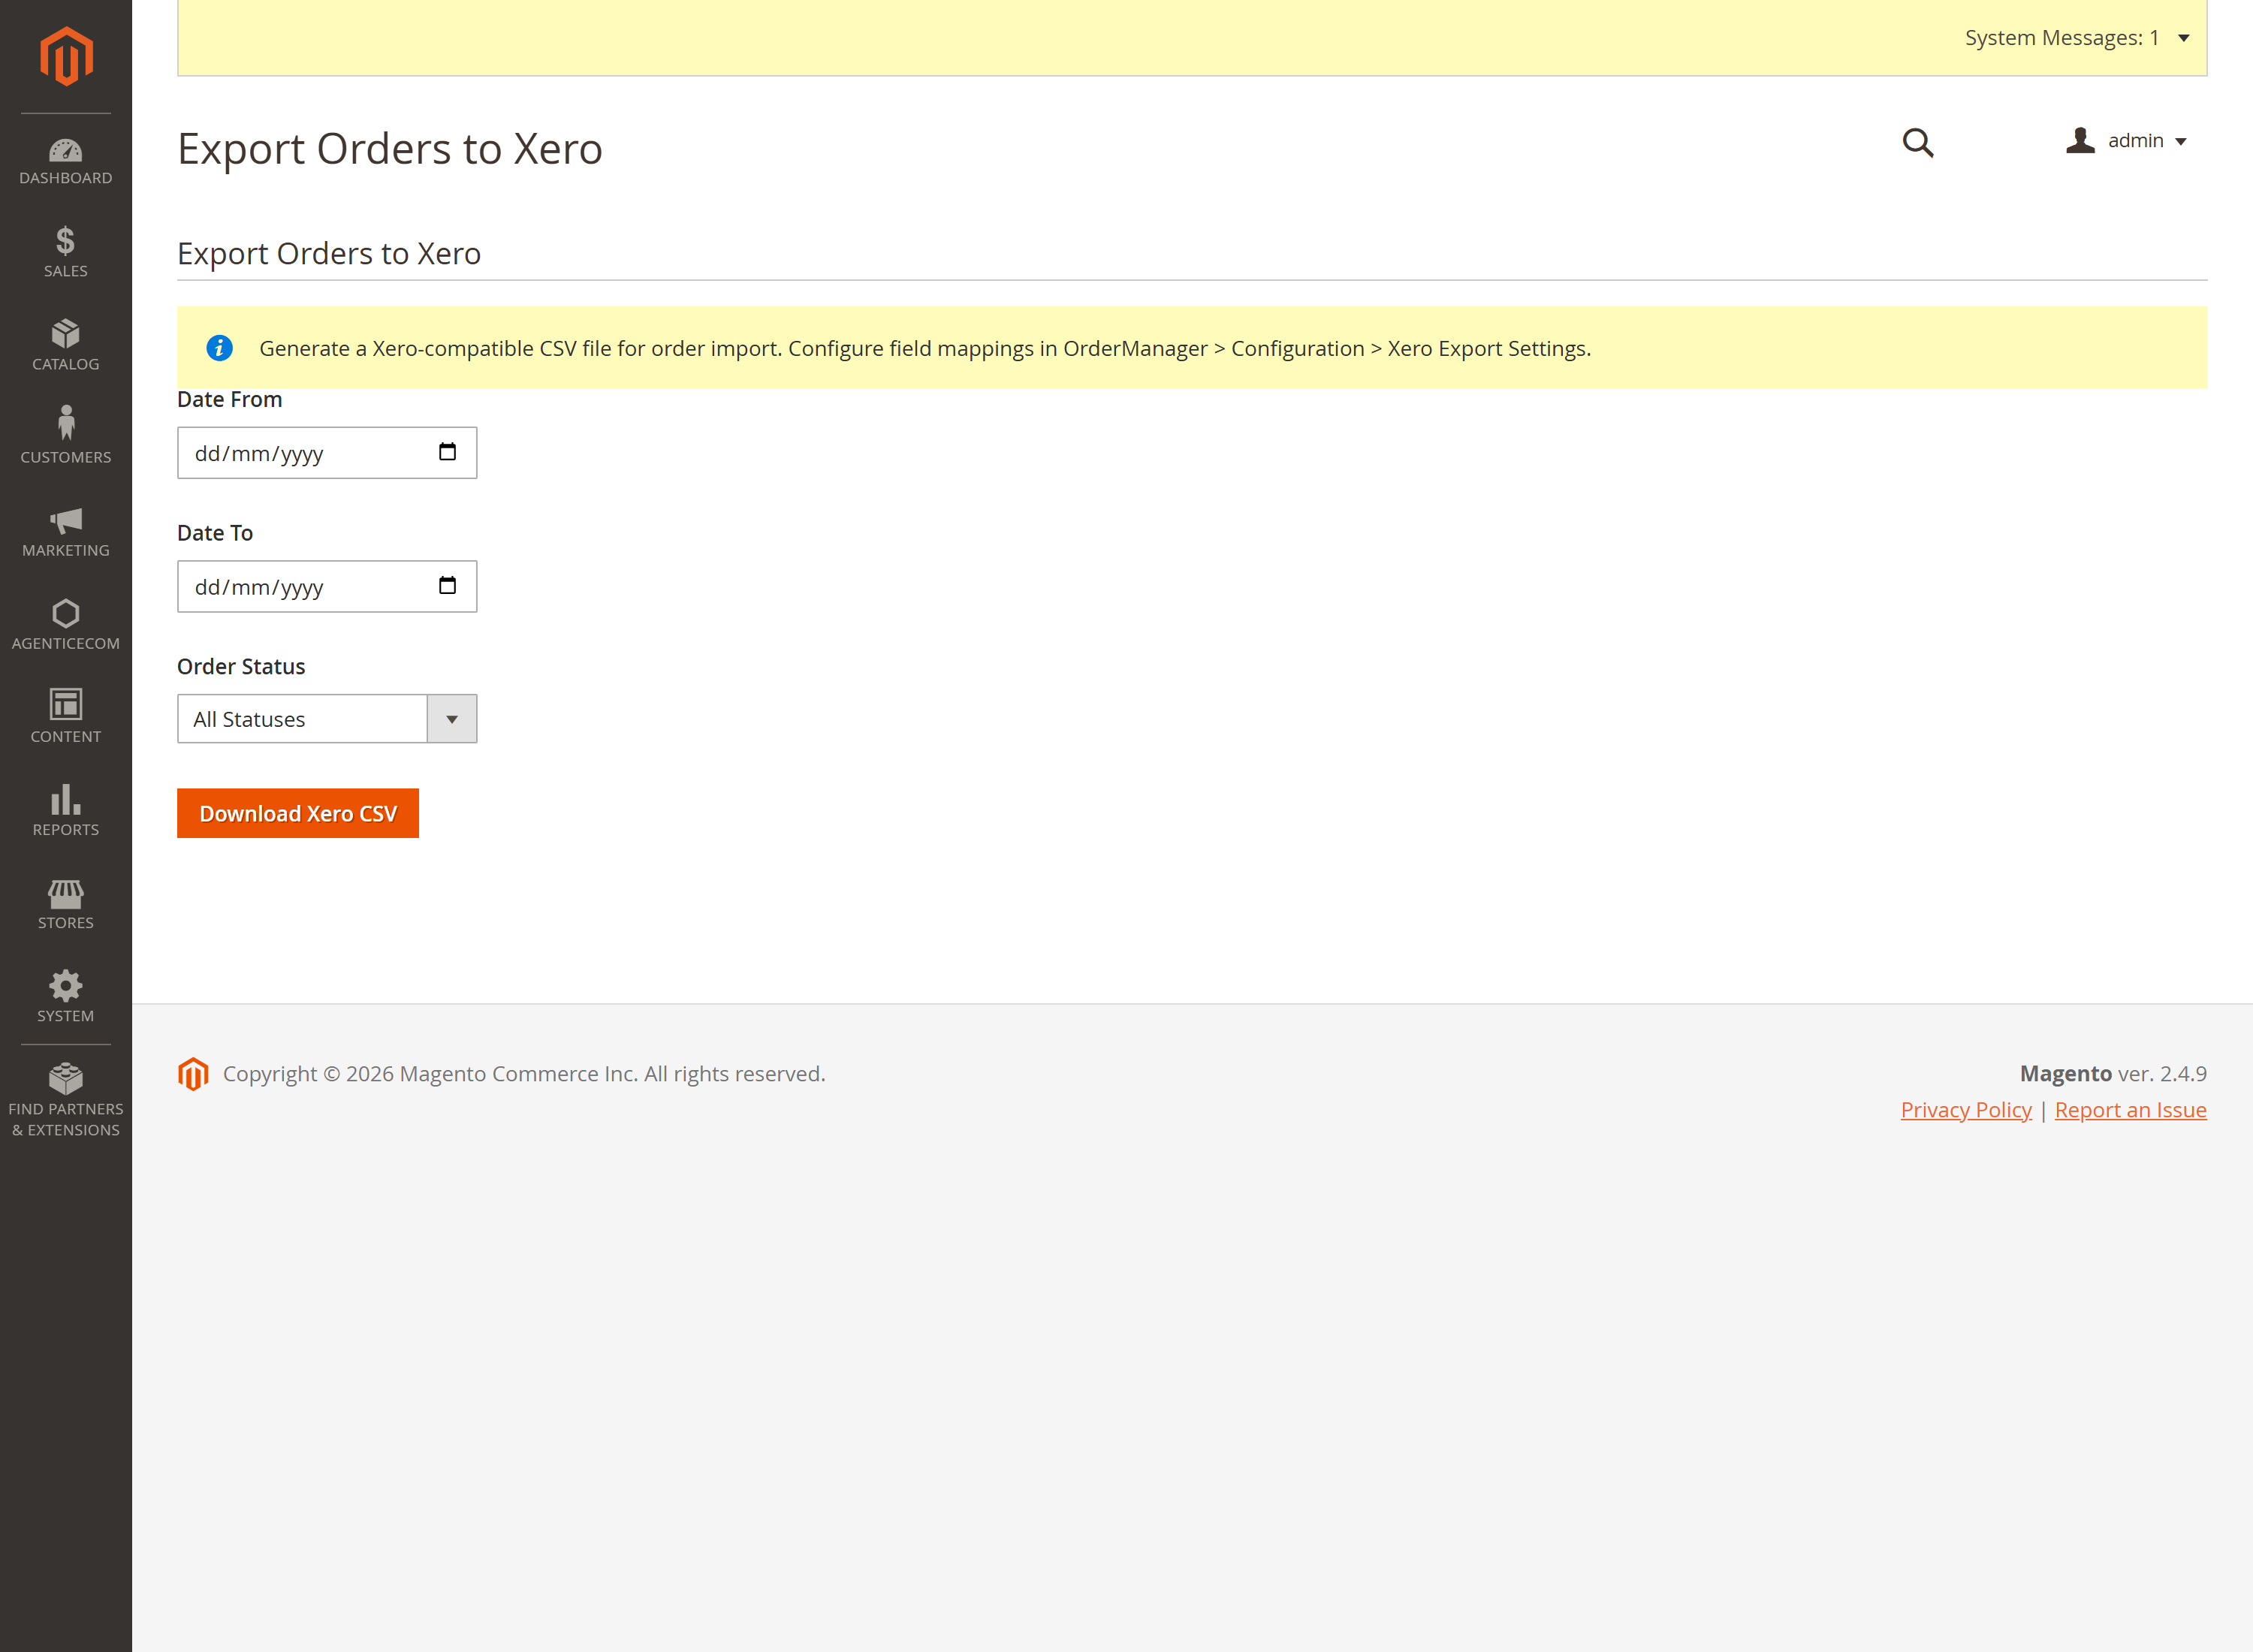Click the search magnifier icon

[x=1917, y=143]
